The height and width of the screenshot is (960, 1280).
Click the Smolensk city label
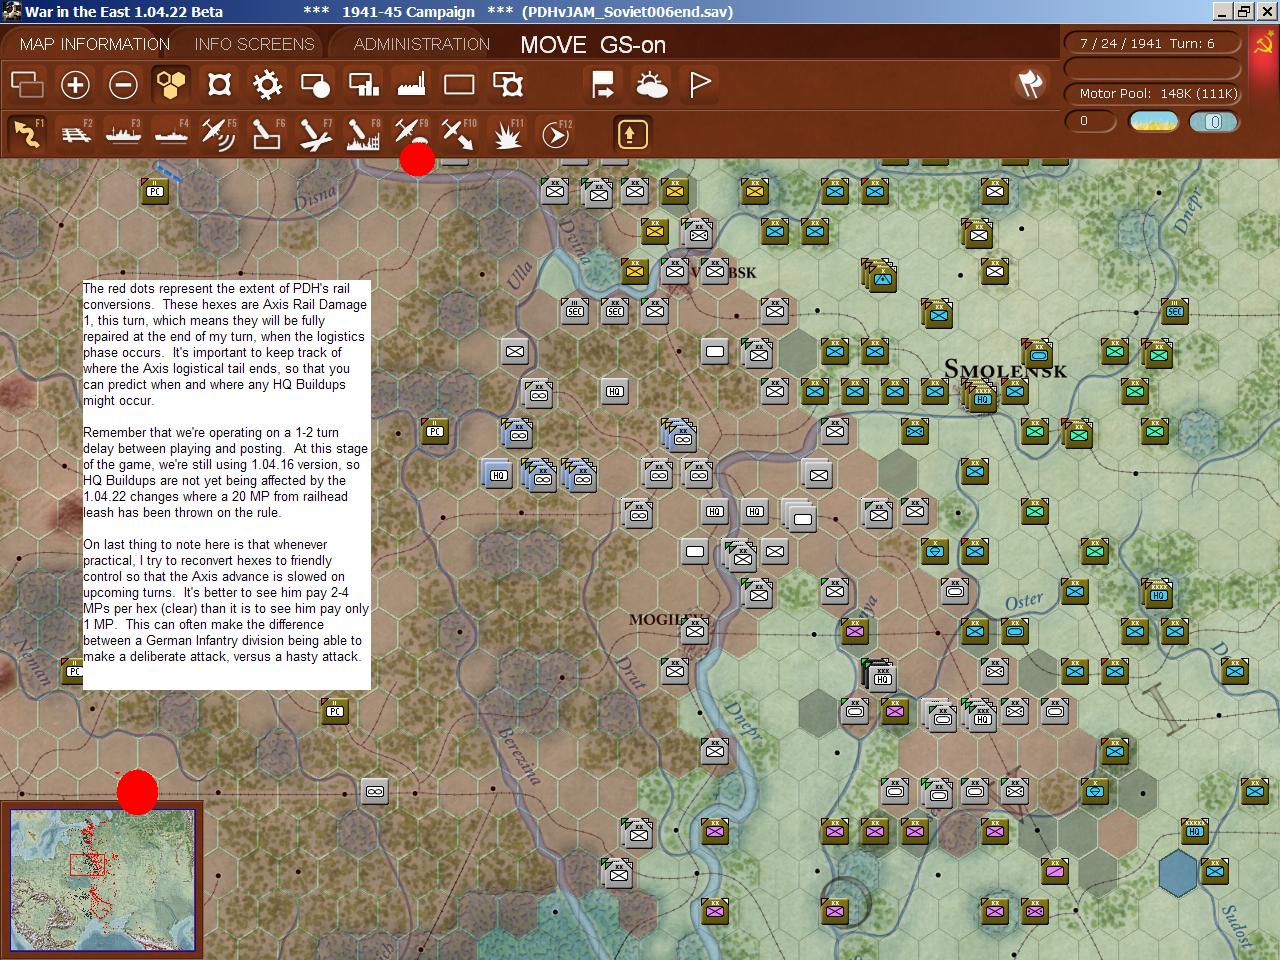(1005, 369)
